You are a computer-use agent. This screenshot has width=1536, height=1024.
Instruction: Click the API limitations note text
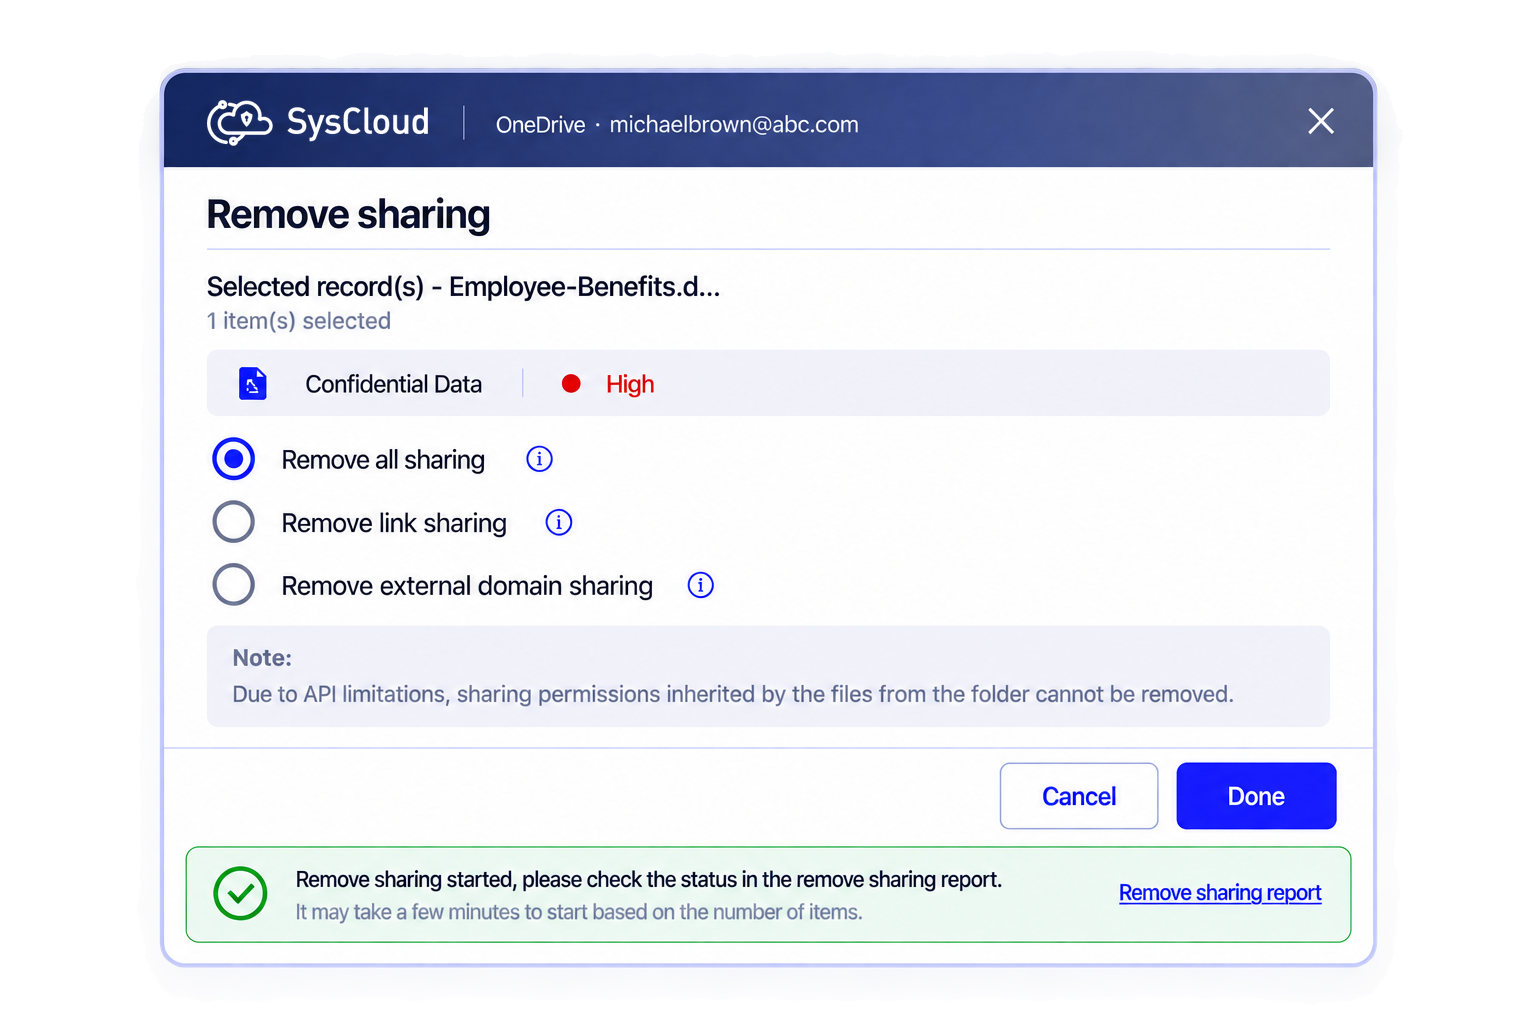(x=733, y=694)
